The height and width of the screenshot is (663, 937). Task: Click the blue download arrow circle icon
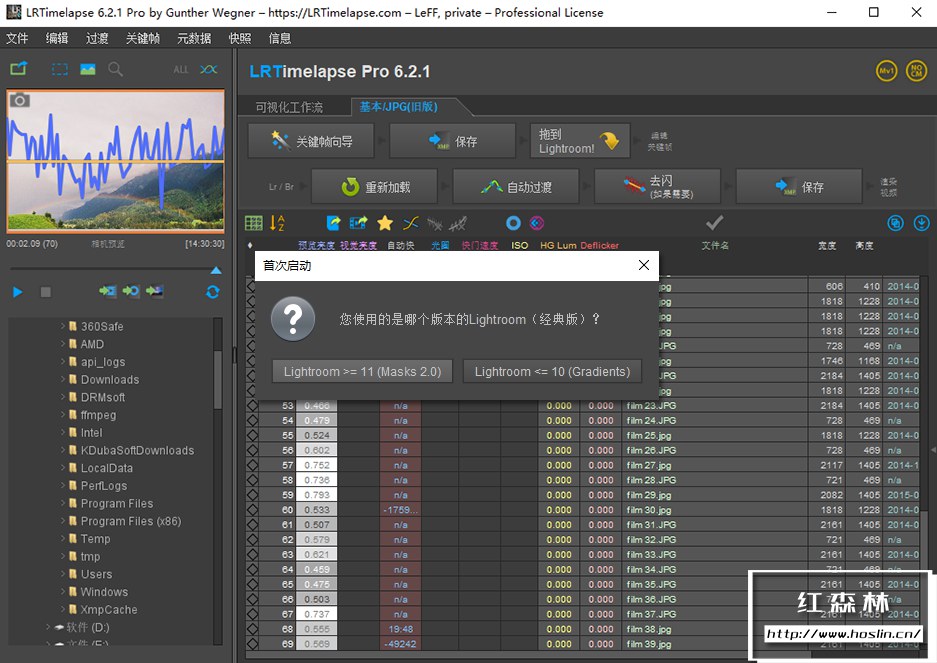point(921,224)
